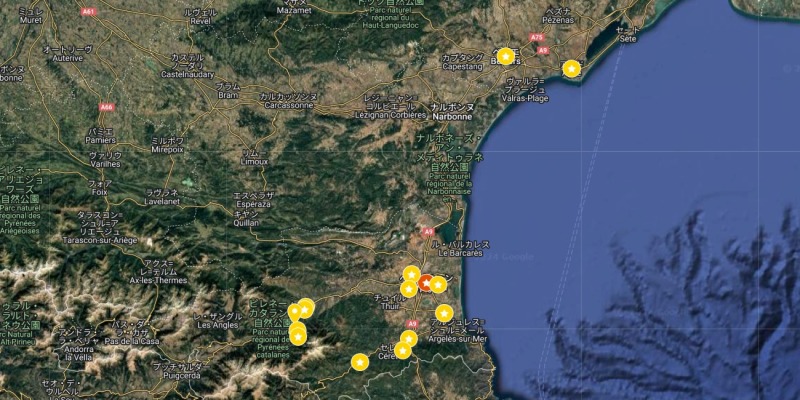Select the star marker on the coast southwest of Sète
This screenshot has height=400, width=800.
click(x=571, y=69)
